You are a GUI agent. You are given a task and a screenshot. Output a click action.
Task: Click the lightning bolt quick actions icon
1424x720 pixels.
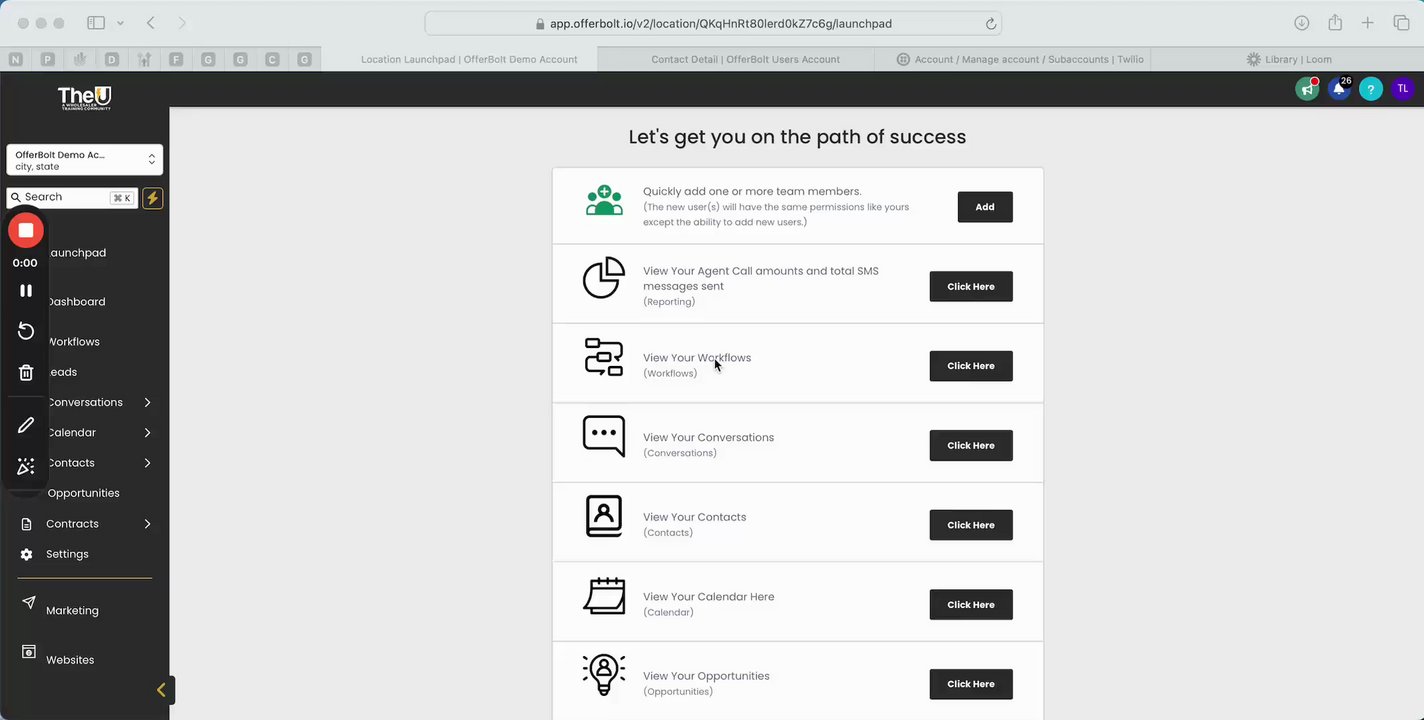pos(152,198)
